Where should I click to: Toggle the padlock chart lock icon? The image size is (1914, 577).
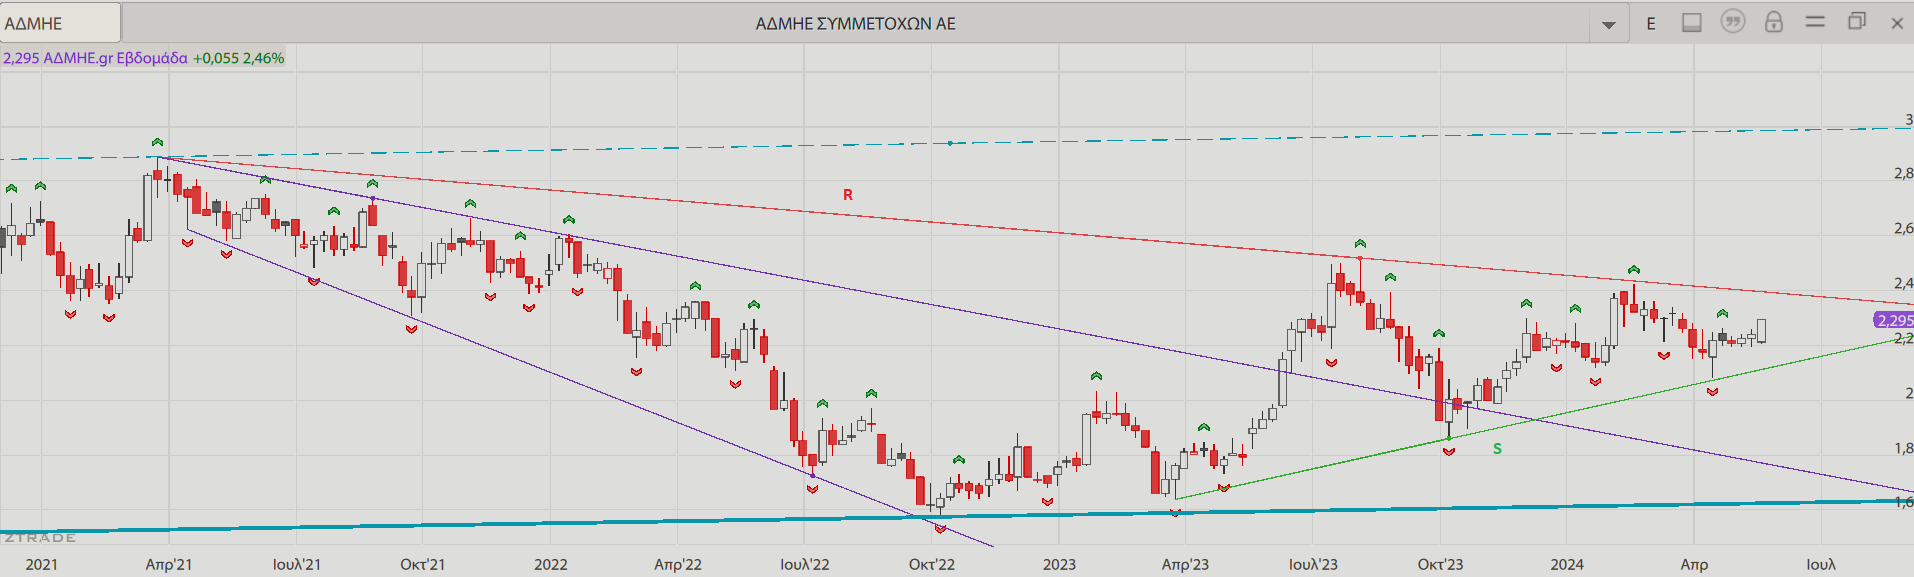click(1774, 22)
